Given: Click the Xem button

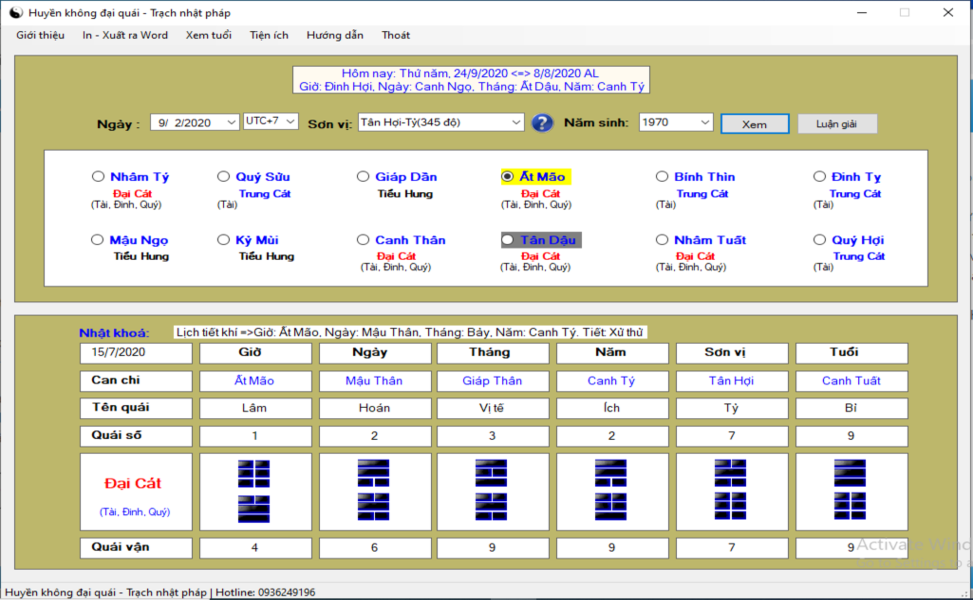Looking at the screenshot, I should 755,123.
